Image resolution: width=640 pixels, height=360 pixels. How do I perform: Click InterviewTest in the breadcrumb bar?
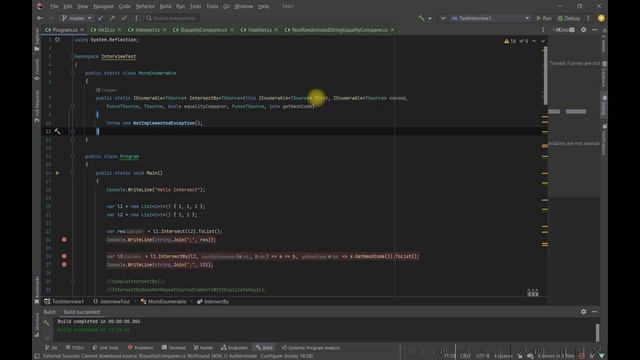(111, 302)
